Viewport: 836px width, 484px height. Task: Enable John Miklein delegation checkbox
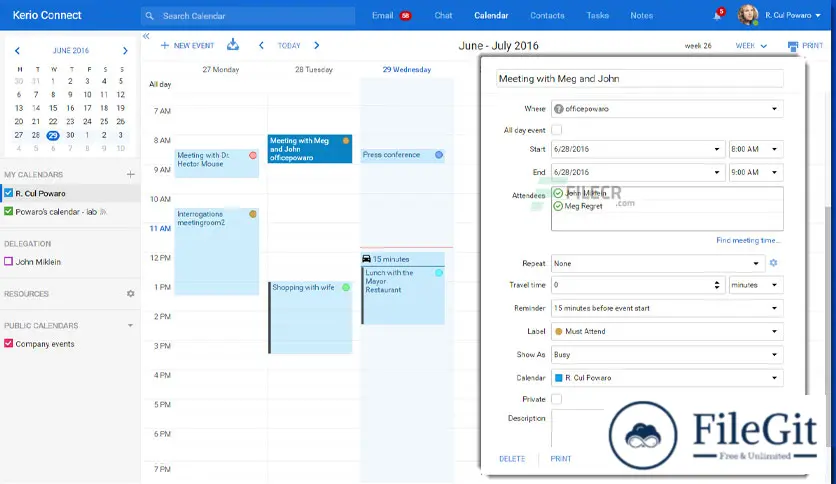[9, 261]
